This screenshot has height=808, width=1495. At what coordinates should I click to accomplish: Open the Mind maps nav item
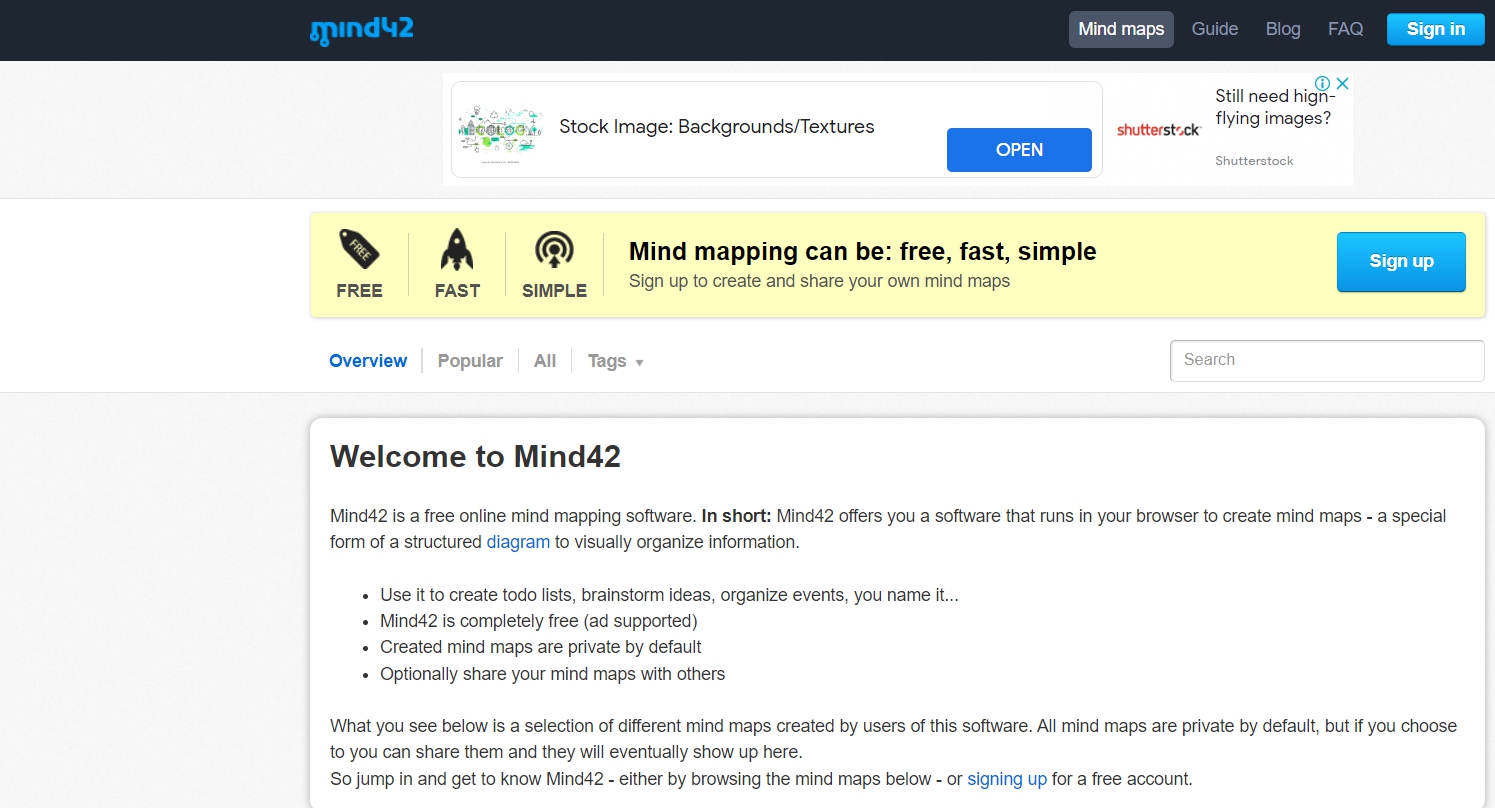pos(1121,29)
